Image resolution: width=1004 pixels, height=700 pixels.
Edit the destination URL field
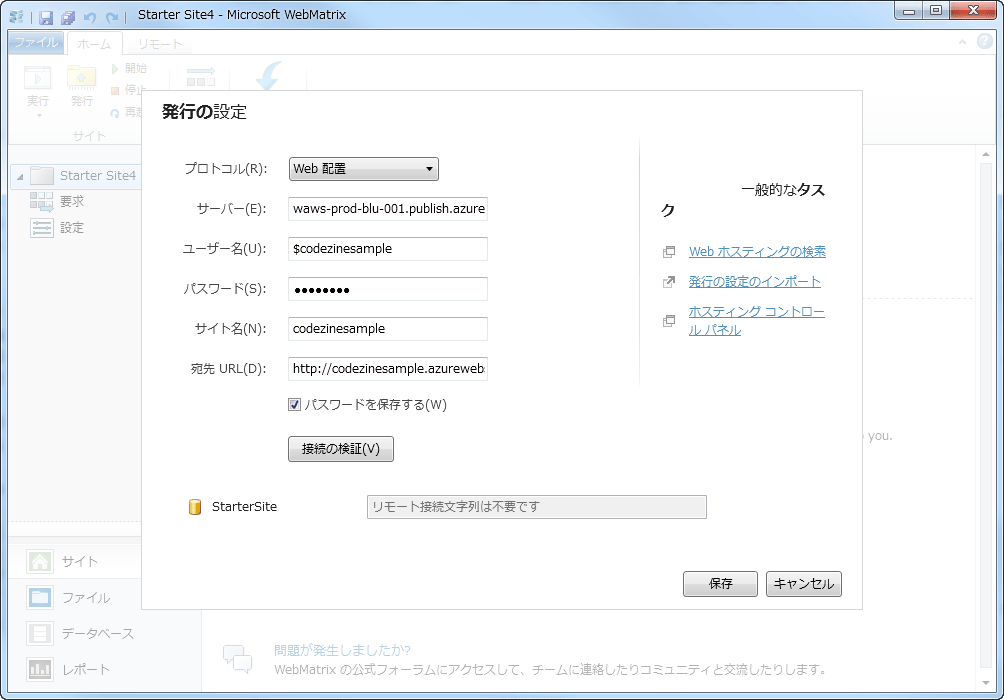click(388, 369)
